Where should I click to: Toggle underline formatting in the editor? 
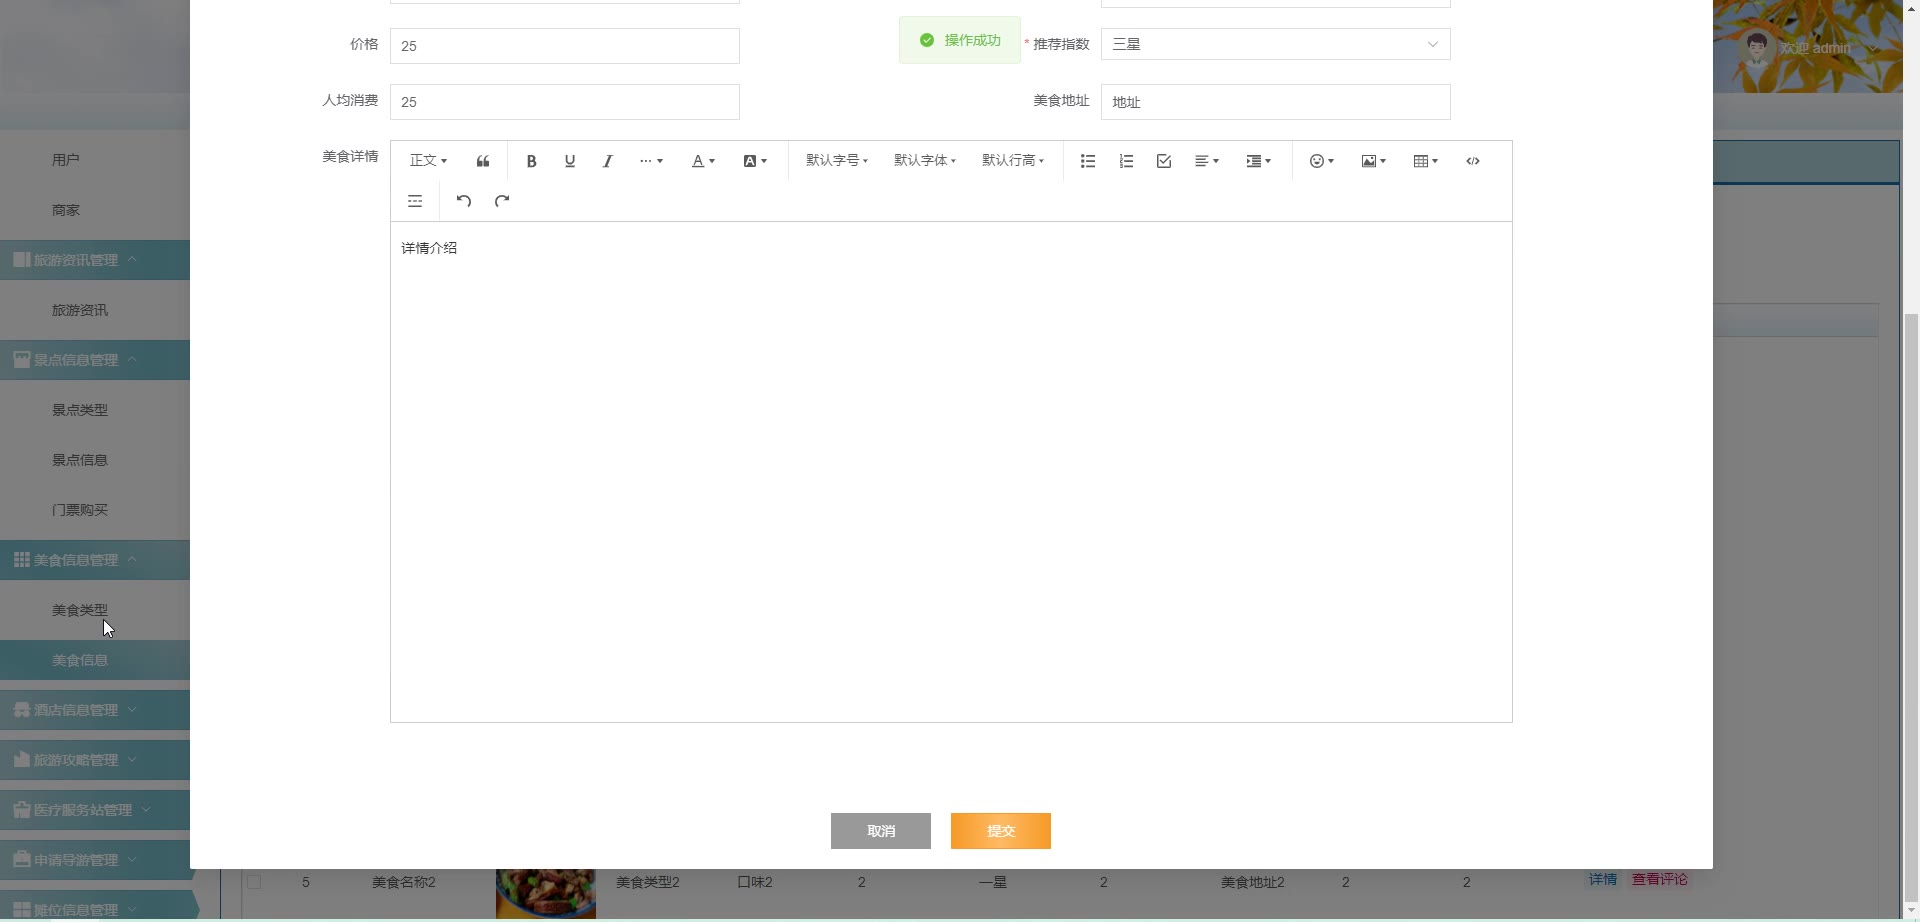[570, 161]
